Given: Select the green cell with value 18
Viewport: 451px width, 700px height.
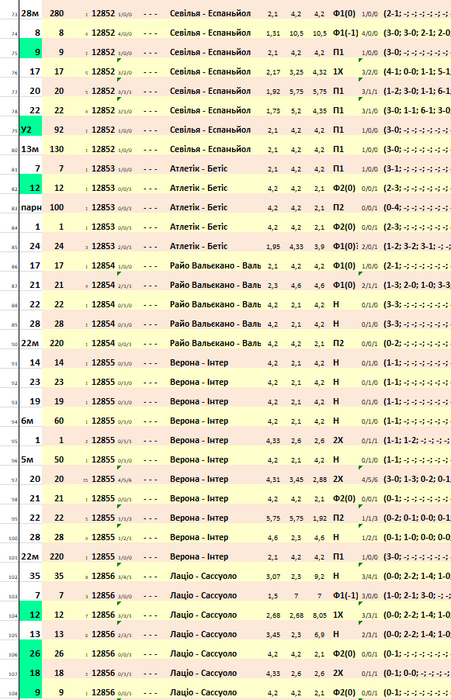Looking at the screenshot, I should [31, 673].
